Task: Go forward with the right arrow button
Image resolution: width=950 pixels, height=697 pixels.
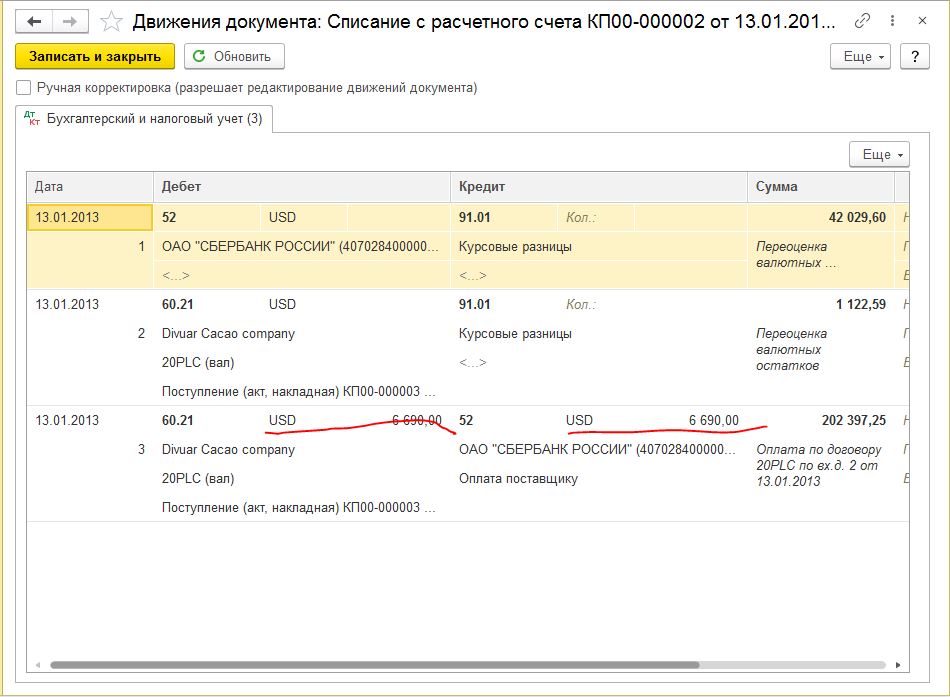Action: (70, 22)
